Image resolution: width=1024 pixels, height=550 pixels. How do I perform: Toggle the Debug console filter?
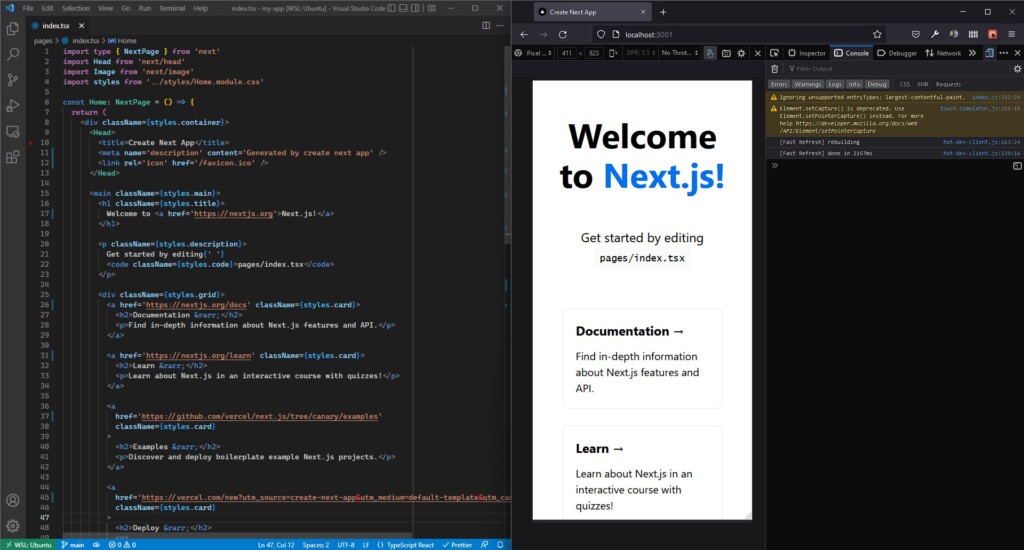pos(876,84)
